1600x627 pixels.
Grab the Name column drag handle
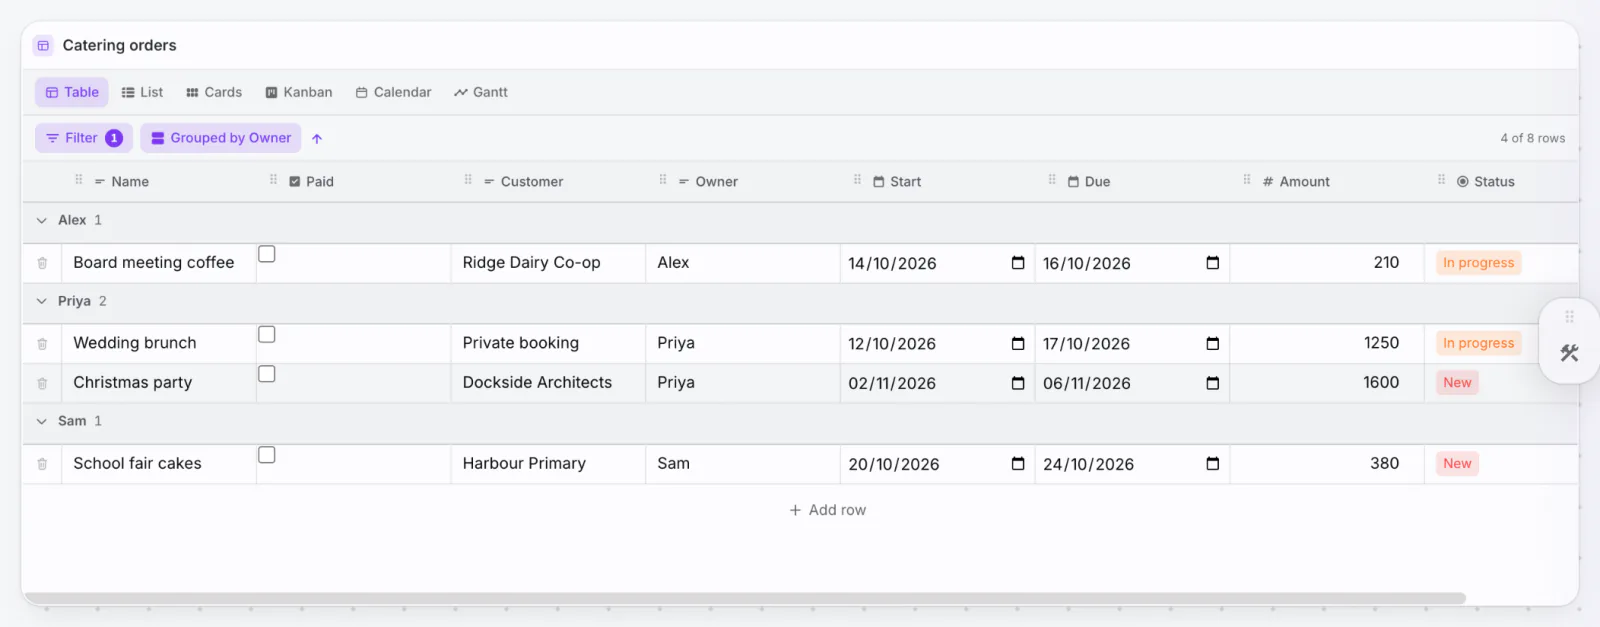click(x=79, y=180)
